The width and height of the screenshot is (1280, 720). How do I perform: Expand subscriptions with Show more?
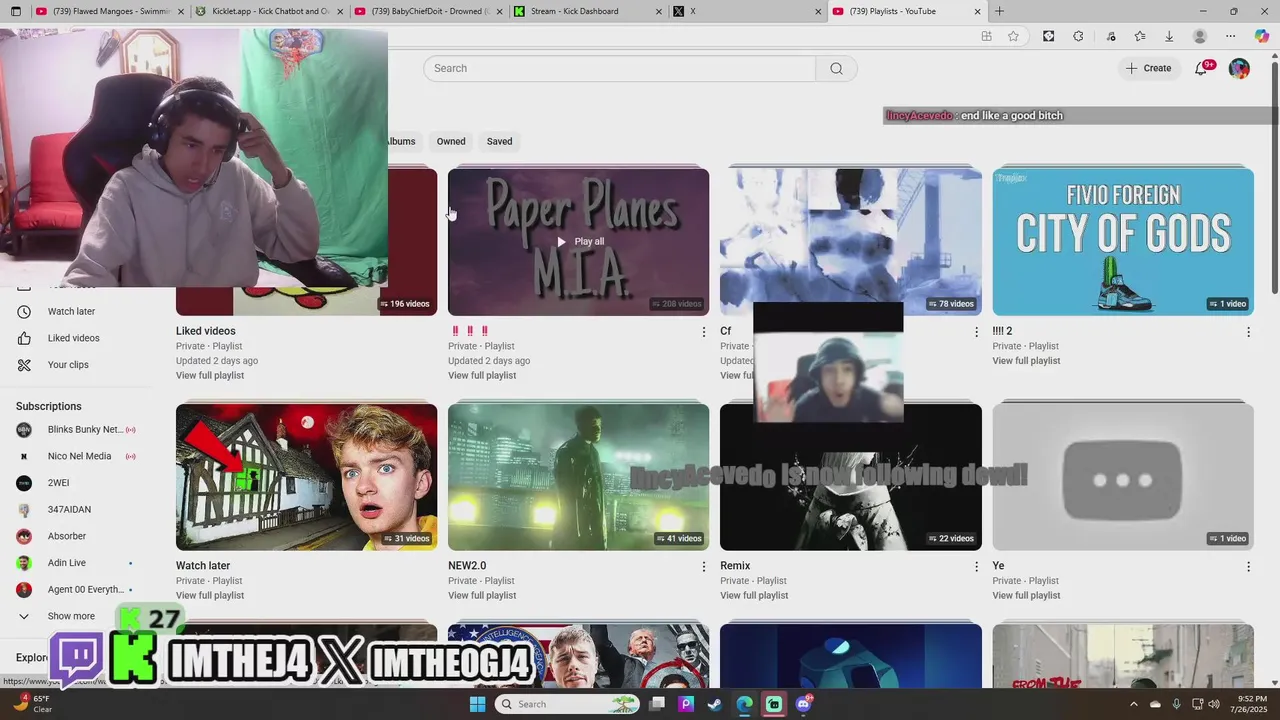coord(71,616)
